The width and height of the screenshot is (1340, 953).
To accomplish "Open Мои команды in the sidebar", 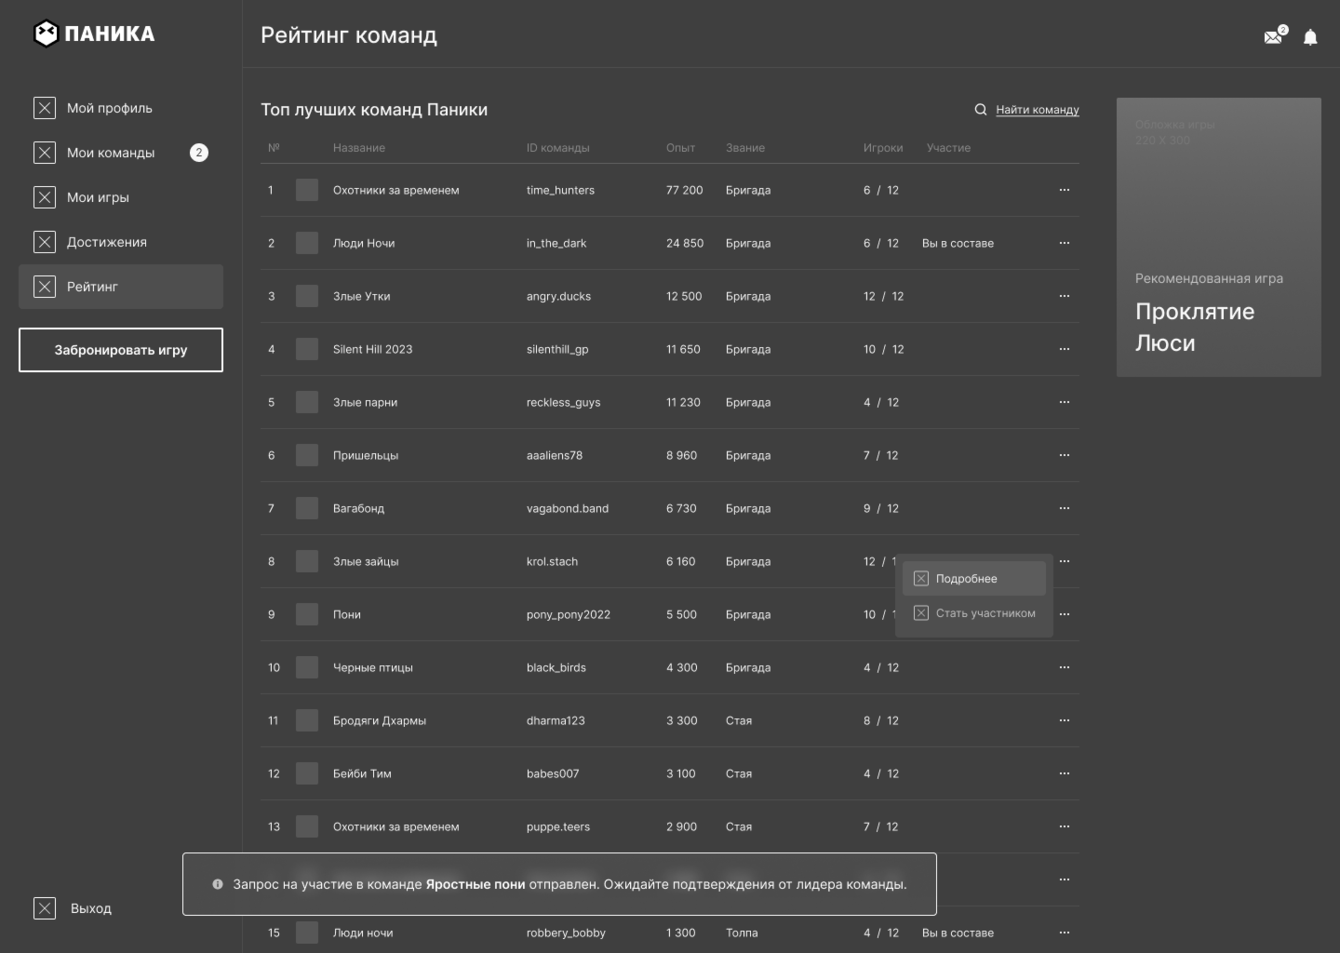I will click(x=111, y=153).
